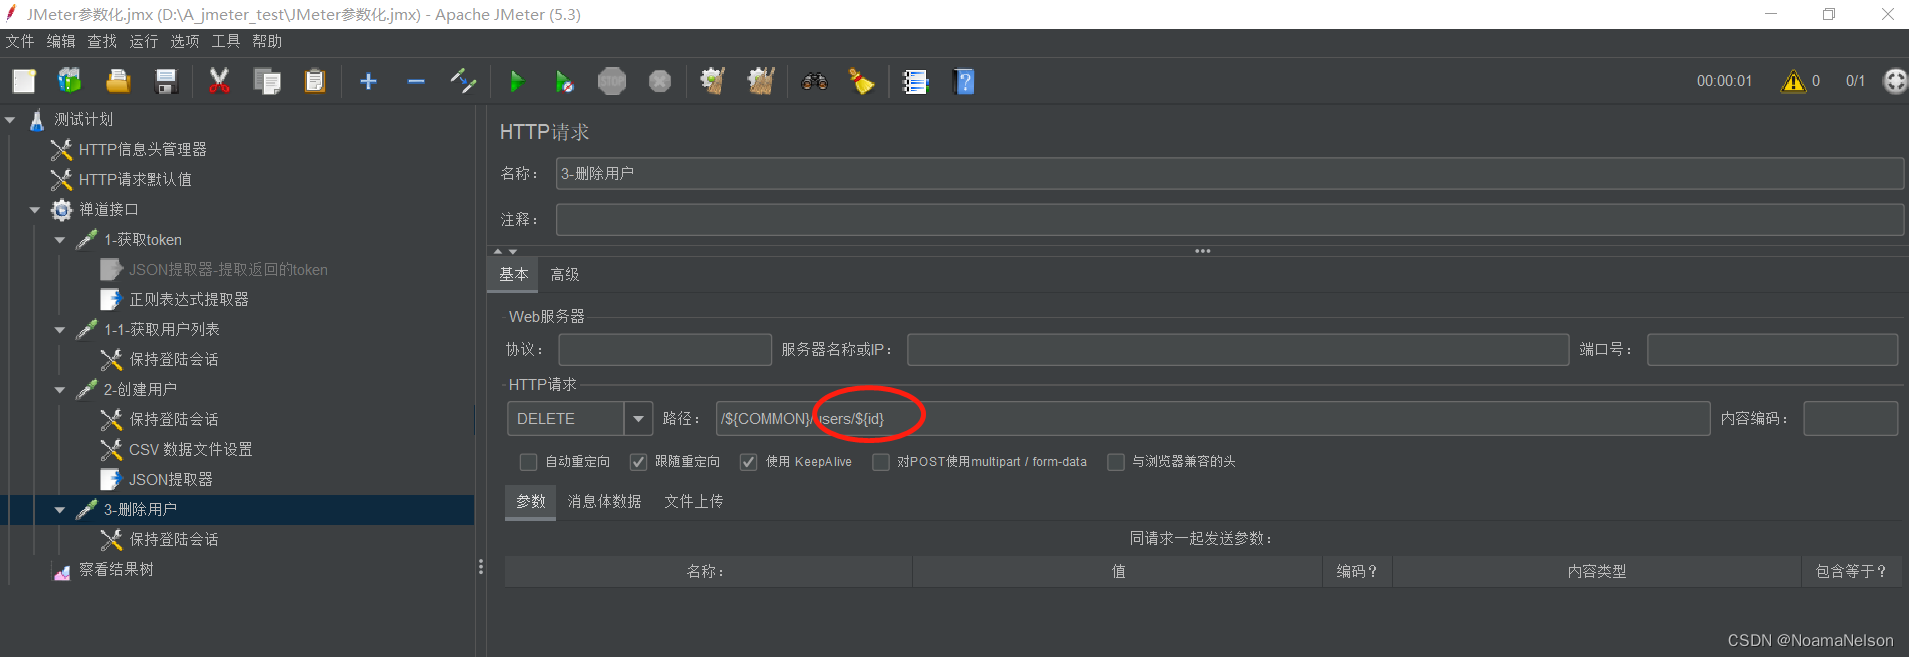Screen dimensions: 1909x657
Task: Open the Templates icon in toolbar
Action: (70, 81)
